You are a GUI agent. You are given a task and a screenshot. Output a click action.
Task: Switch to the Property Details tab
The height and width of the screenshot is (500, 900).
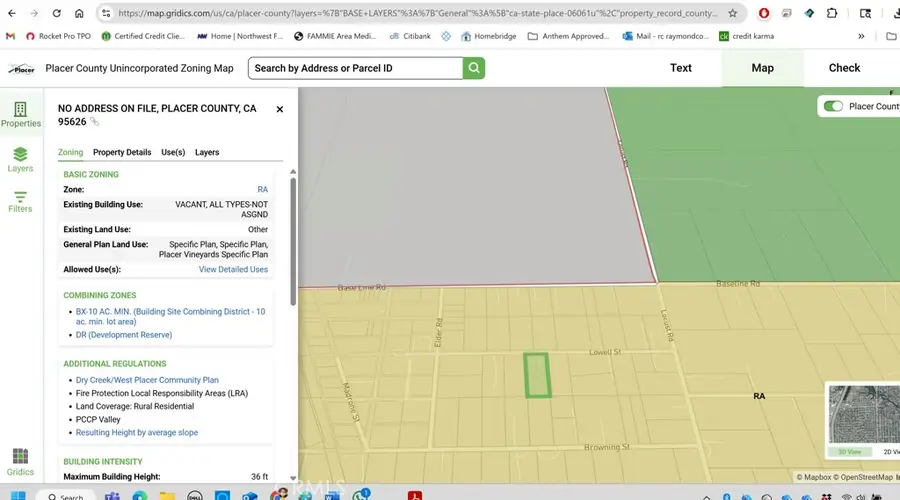(122, 152)
